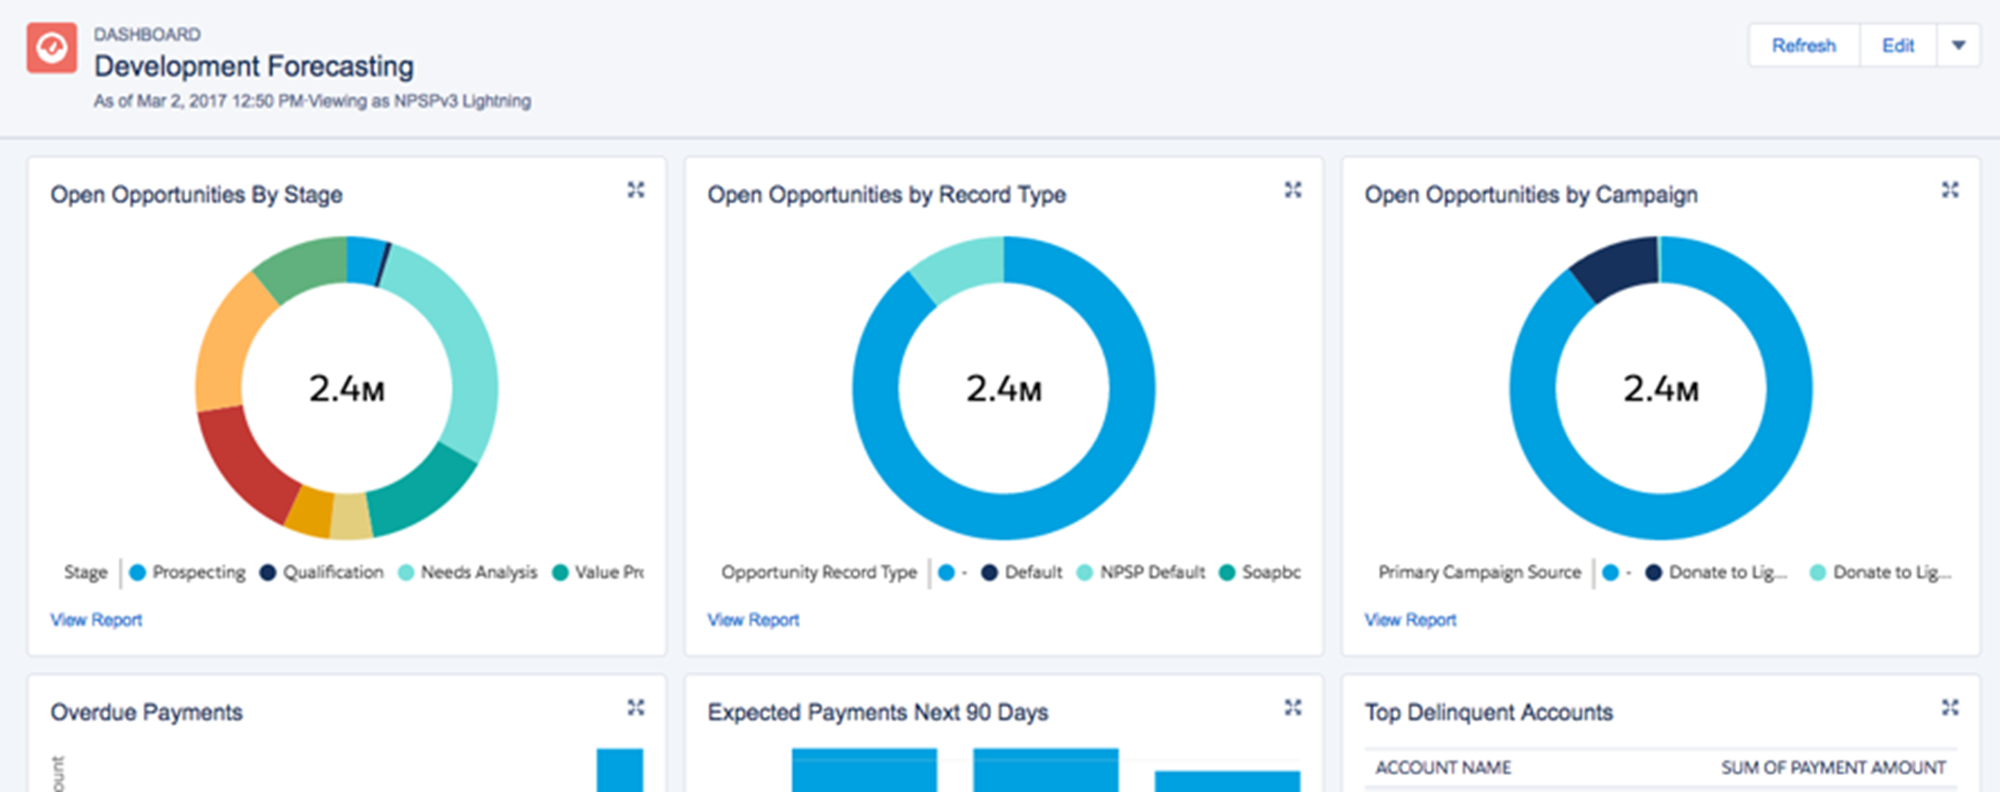2000x792 pixels.
Task: Expand the Overdue Payments widget
Action: 635,708
